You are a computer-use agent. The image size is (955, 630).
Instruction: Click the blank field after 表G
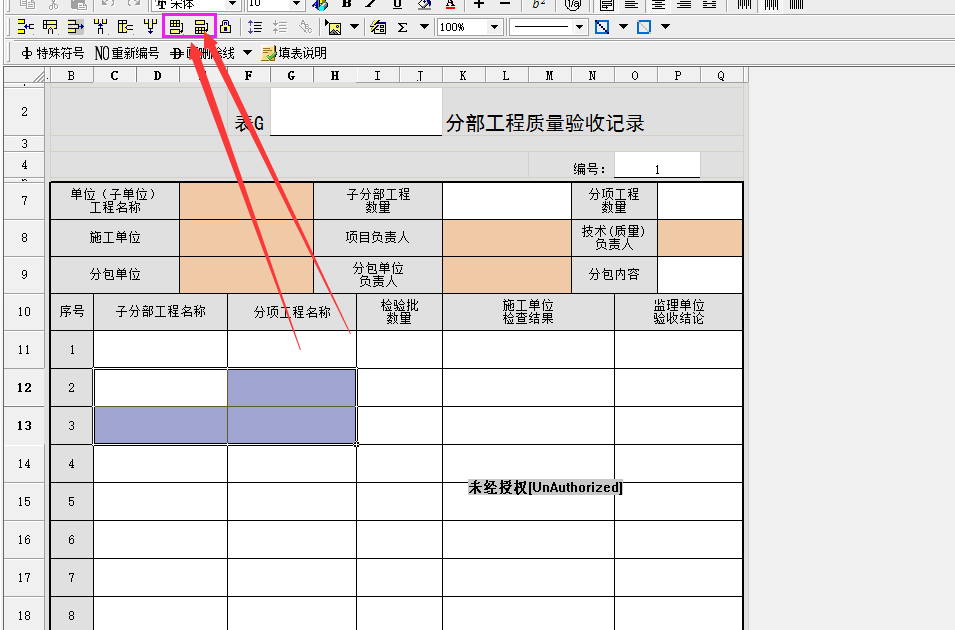click(x=355, y=112)
